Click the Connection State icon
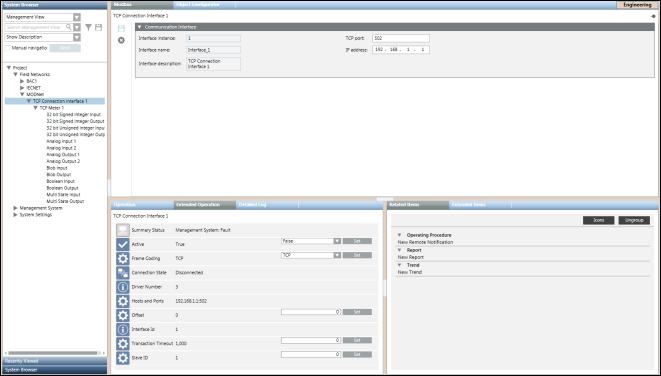 point(123,273)
